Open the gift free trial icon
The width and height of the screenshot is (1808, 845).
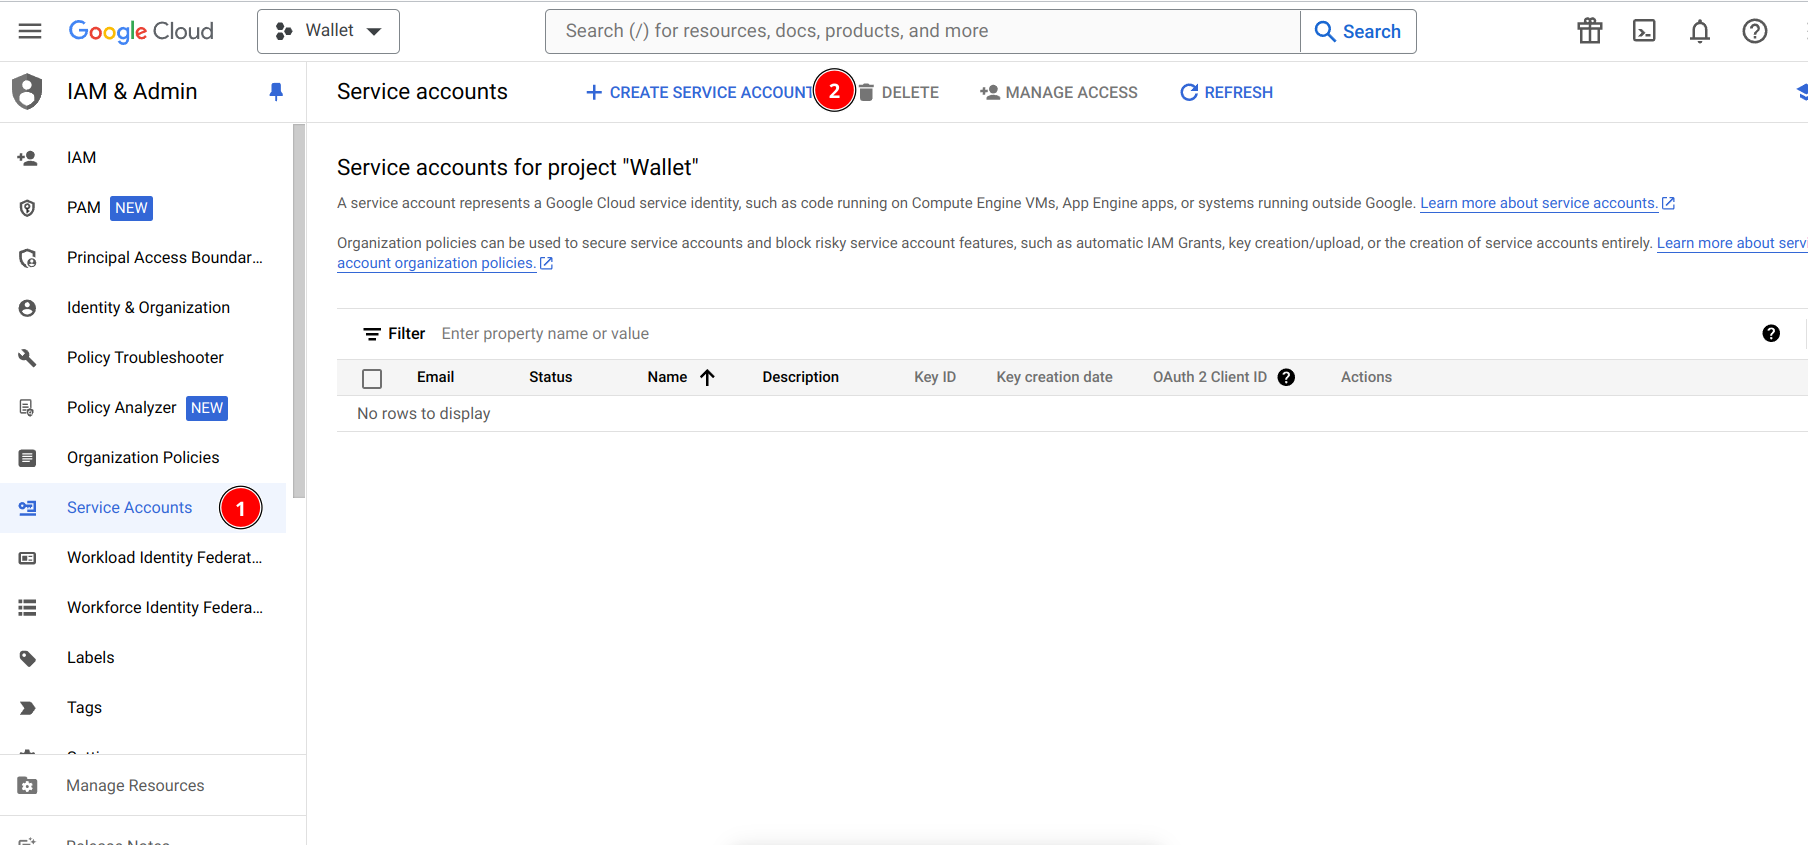click(1590, 31)
